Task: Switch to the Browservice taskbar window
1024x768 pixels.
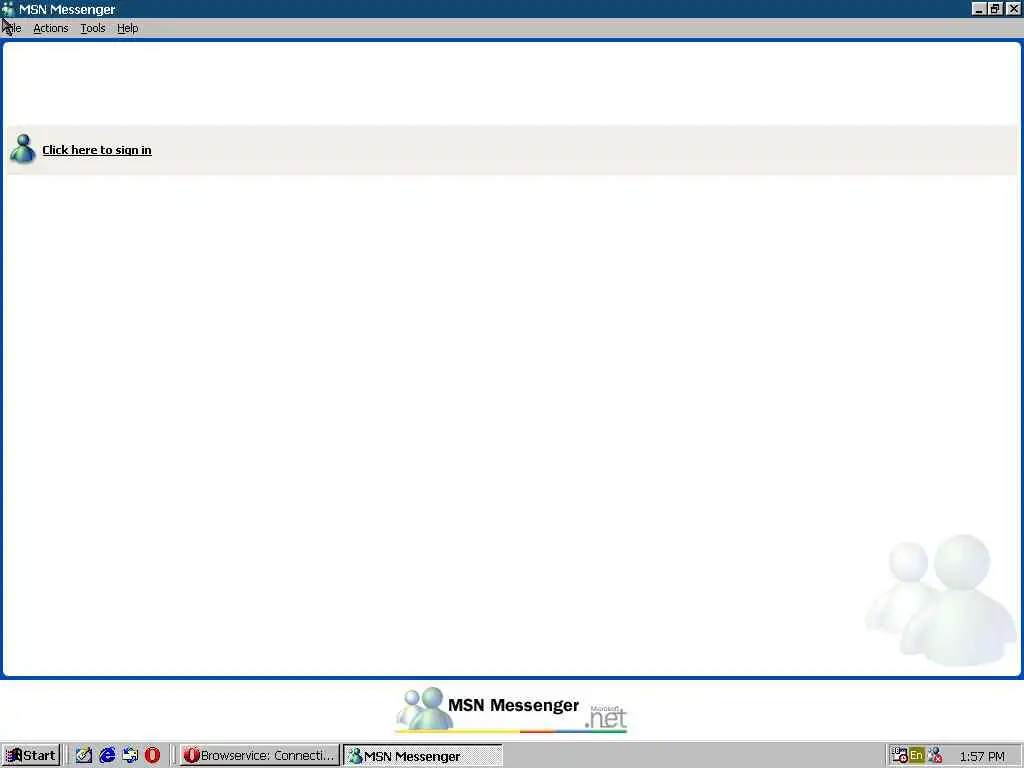Action: point(260,756)
